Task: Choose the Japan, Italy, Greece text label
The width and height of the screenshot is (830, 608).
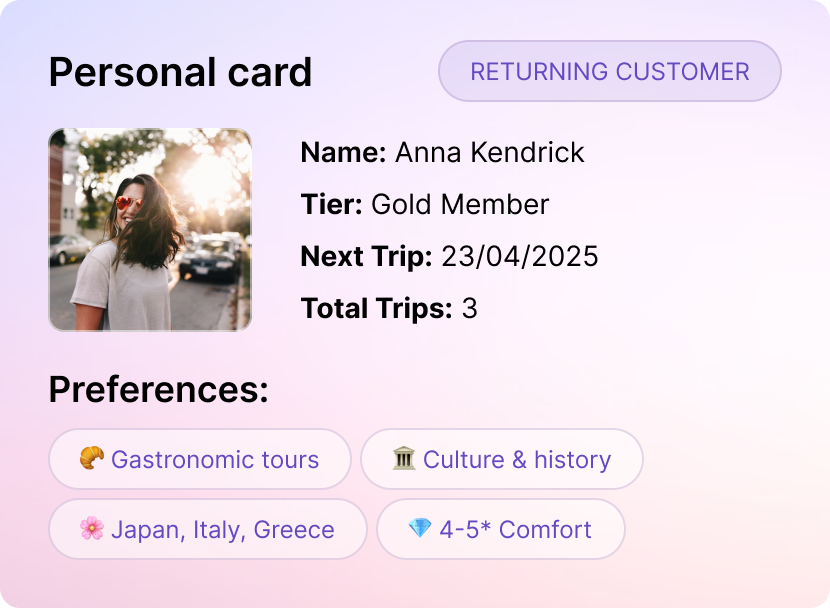Action: (222, 530)
